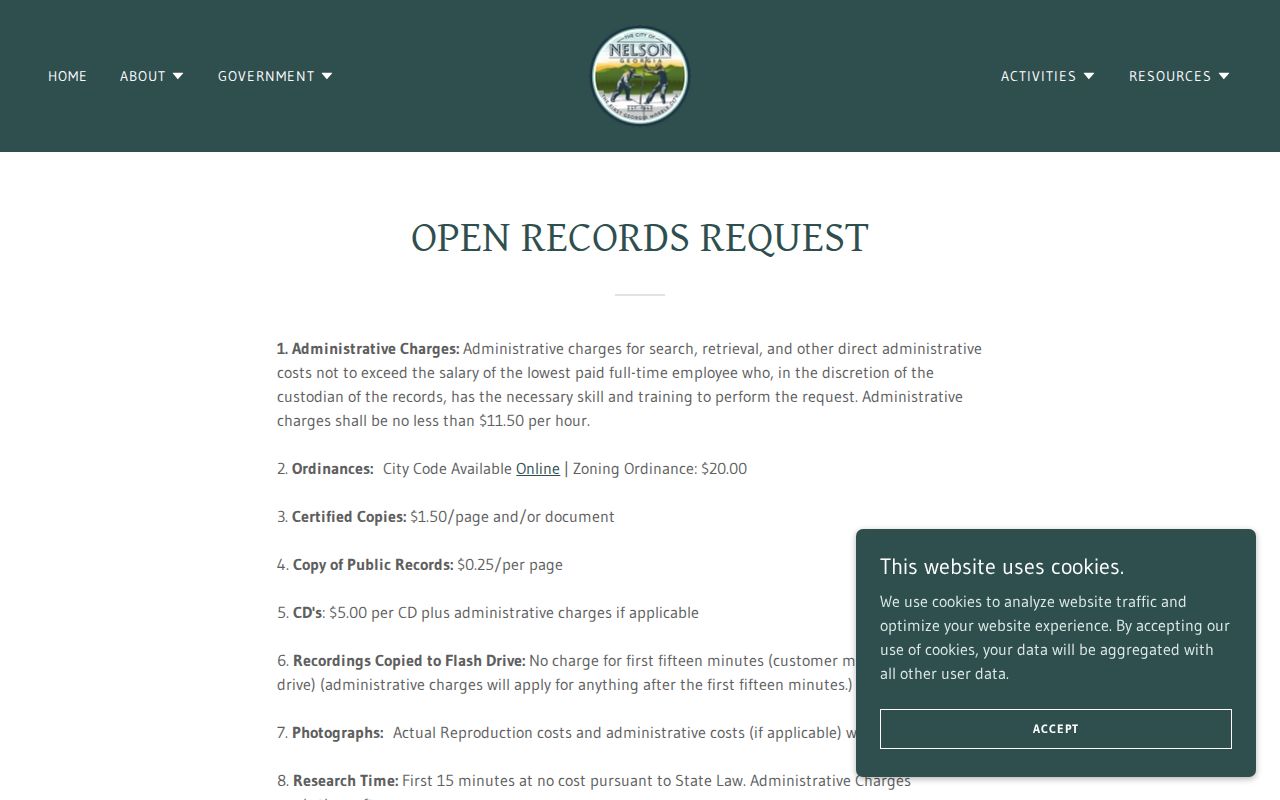The width and height of the screenshot is (1280, 800).
Task: Select the Research Time label
Action: [x=346, y=781]
